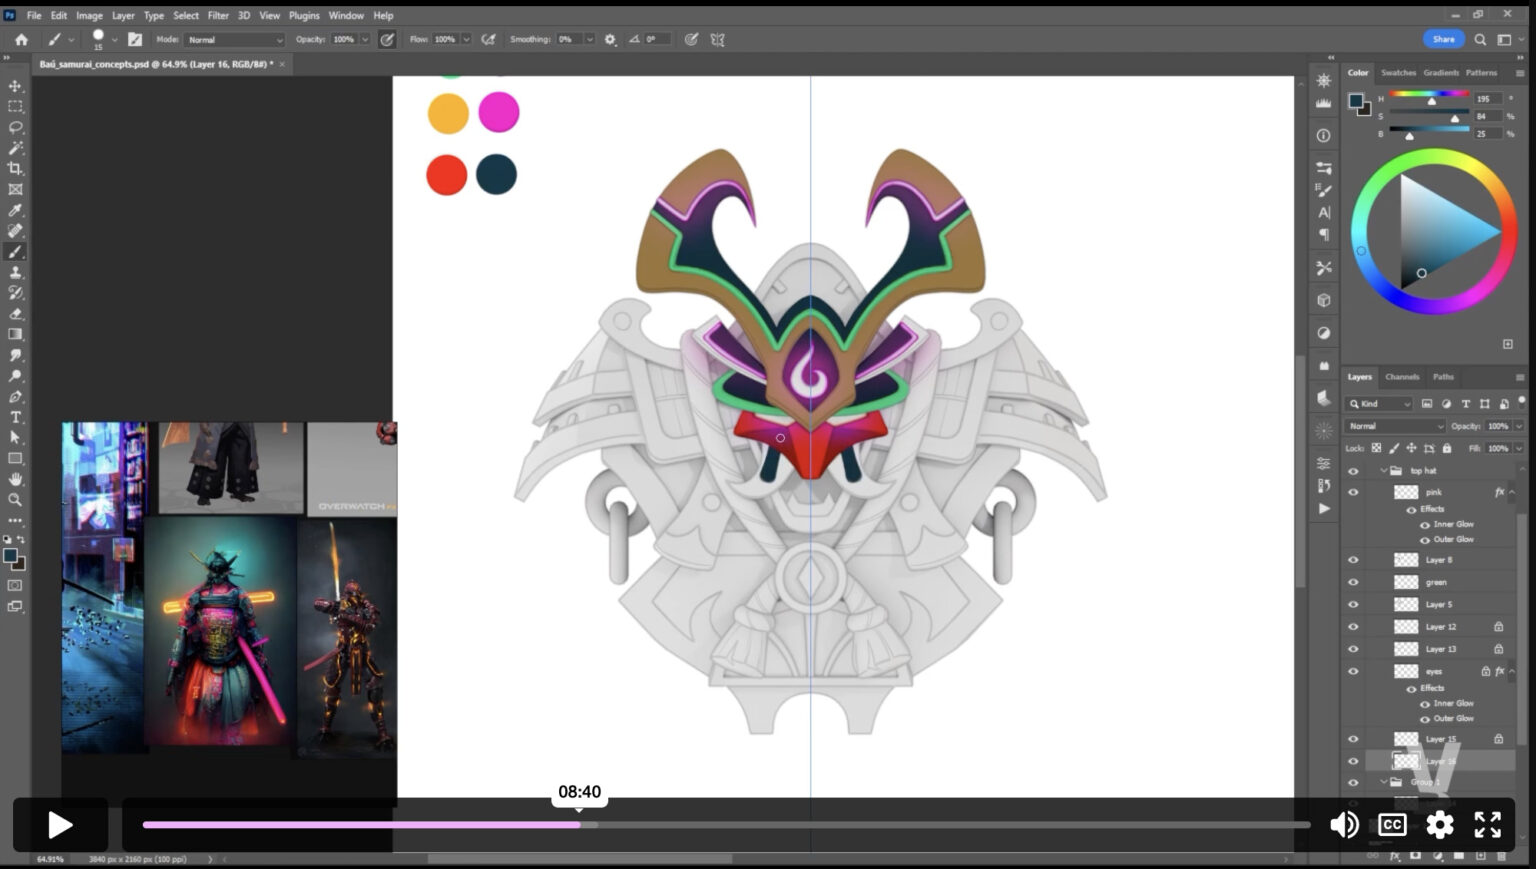Select the Eyedropper tool
The width and height of the screenshot is (1536, 869).
[x=15, y=210]
